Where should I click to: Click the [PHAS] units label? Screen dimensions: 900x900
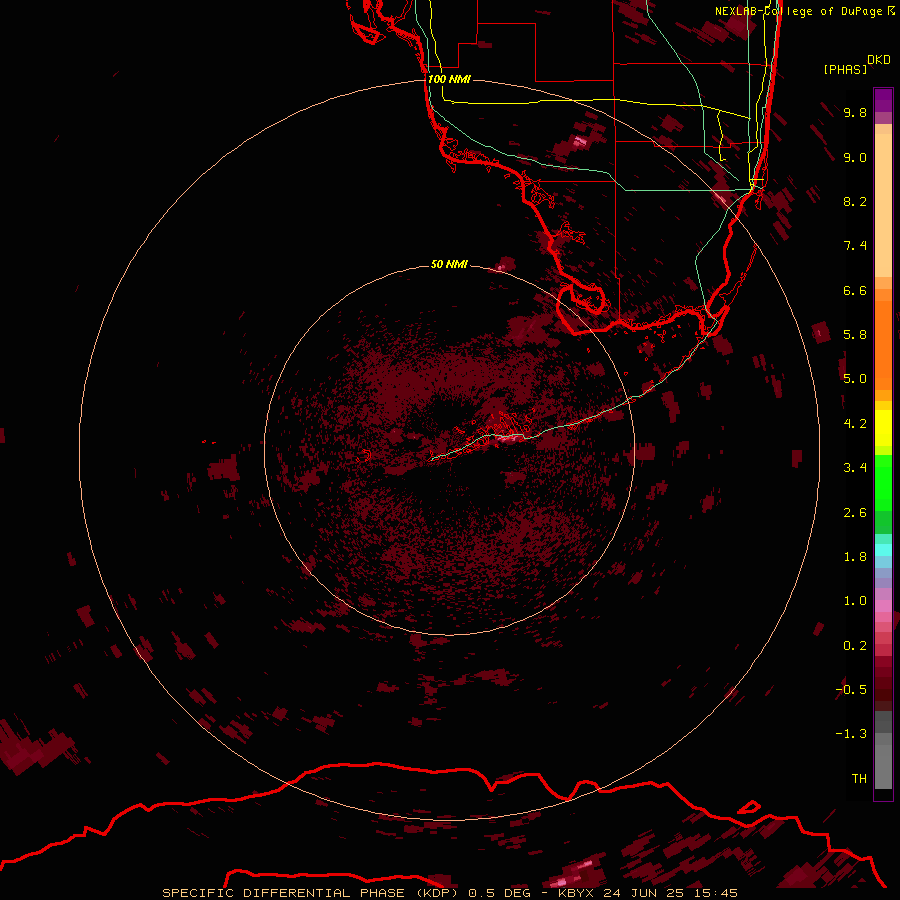point(845,69)
